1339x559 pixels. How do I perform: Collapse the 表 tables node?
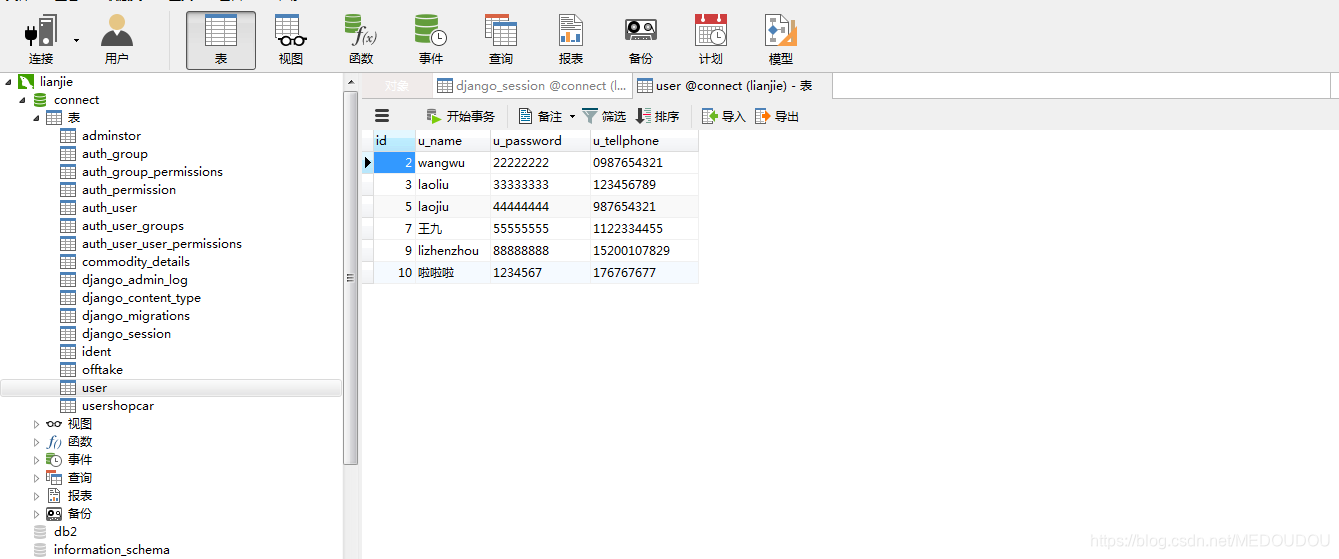coord(36,118)
